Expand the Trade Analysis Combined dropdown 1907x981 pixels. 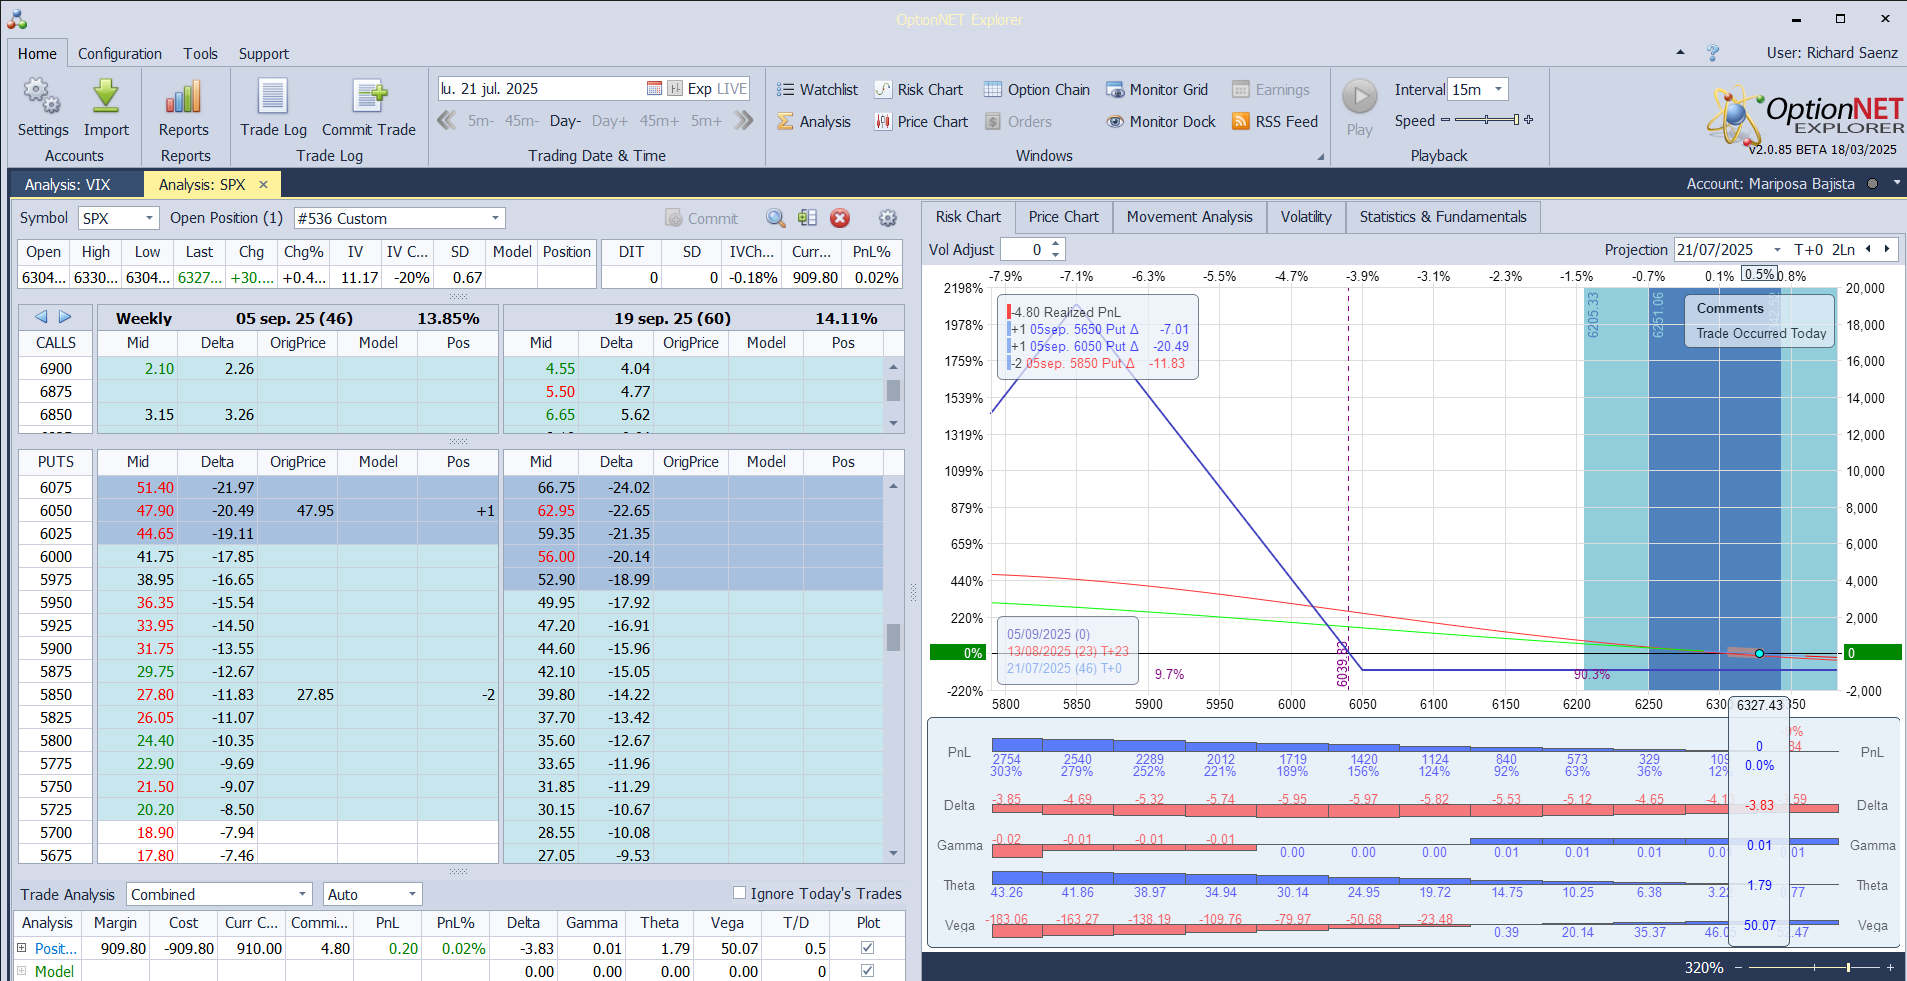pos(302,894)
